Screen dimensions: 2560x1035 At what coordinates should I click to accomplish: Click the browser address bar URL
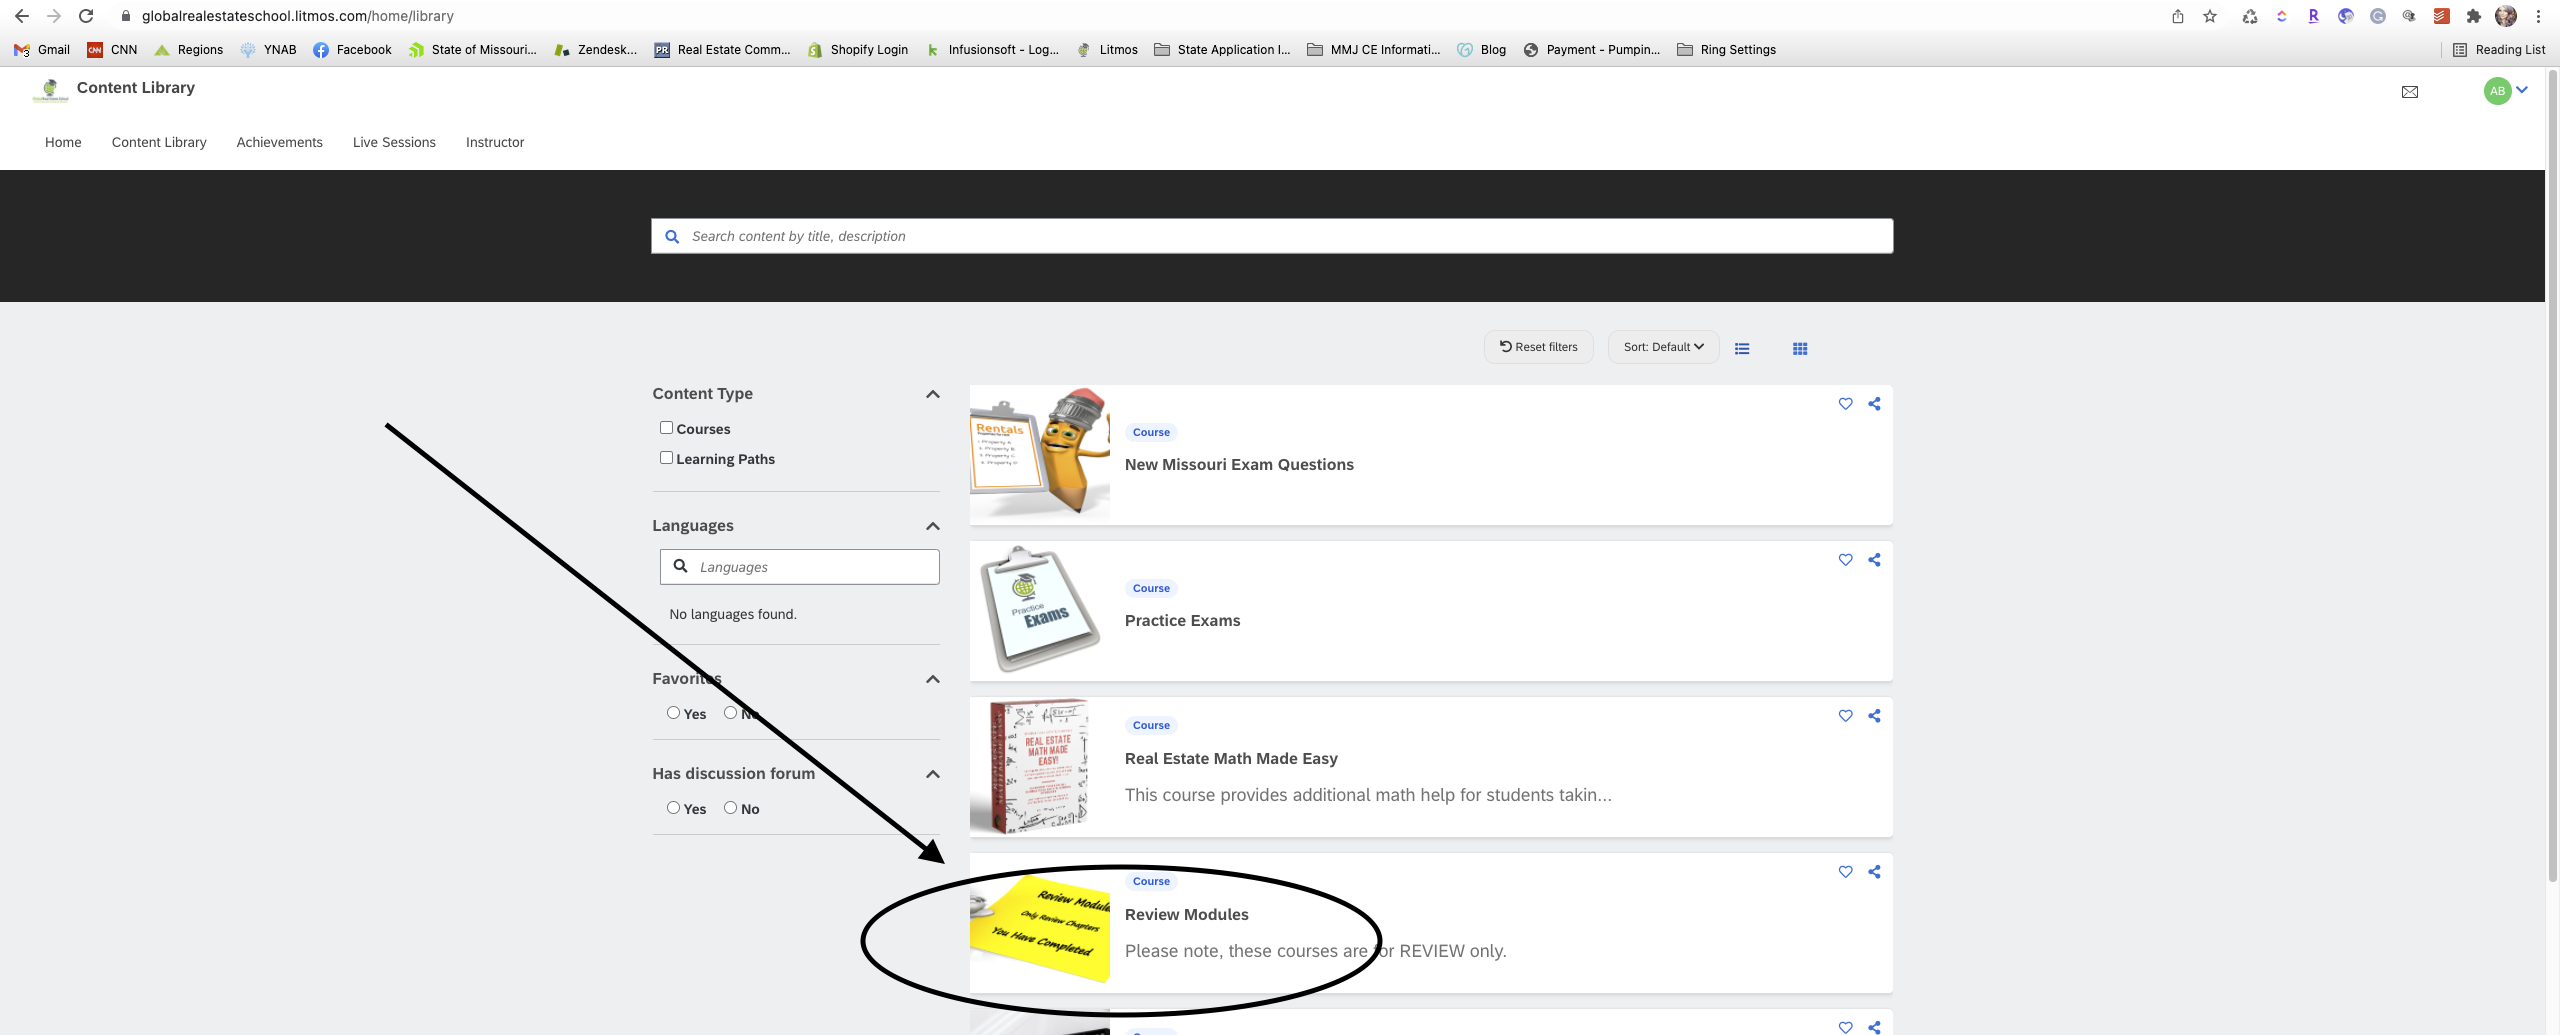(x=298, y=16)
